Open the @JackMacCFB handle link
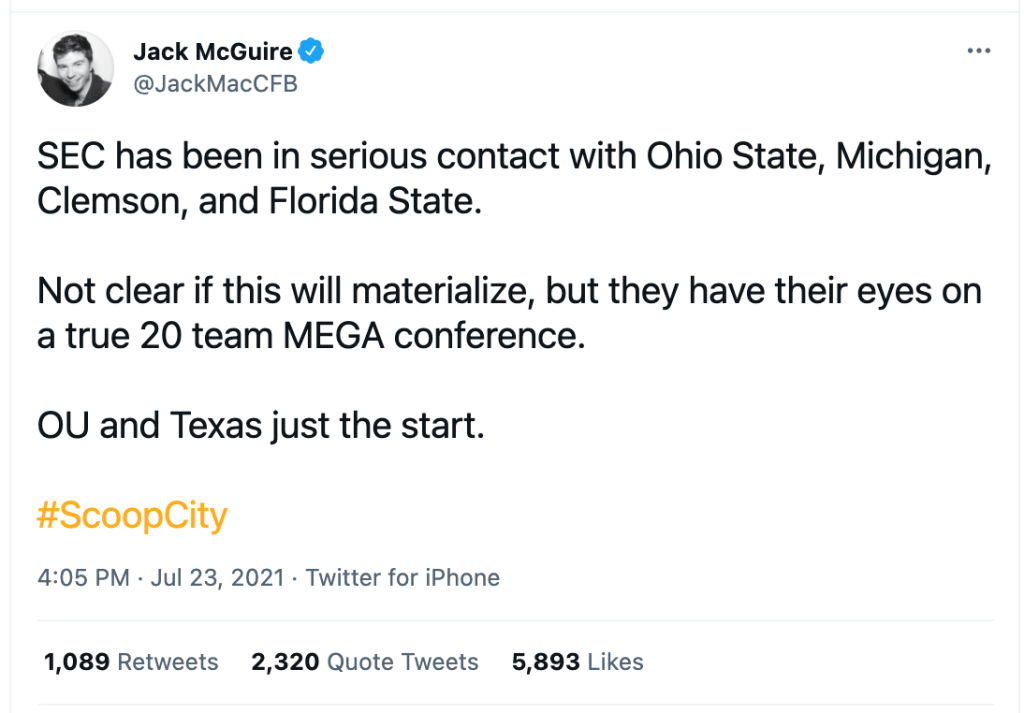The width and height of the screenshot is (1024, 713). [215, 84]
